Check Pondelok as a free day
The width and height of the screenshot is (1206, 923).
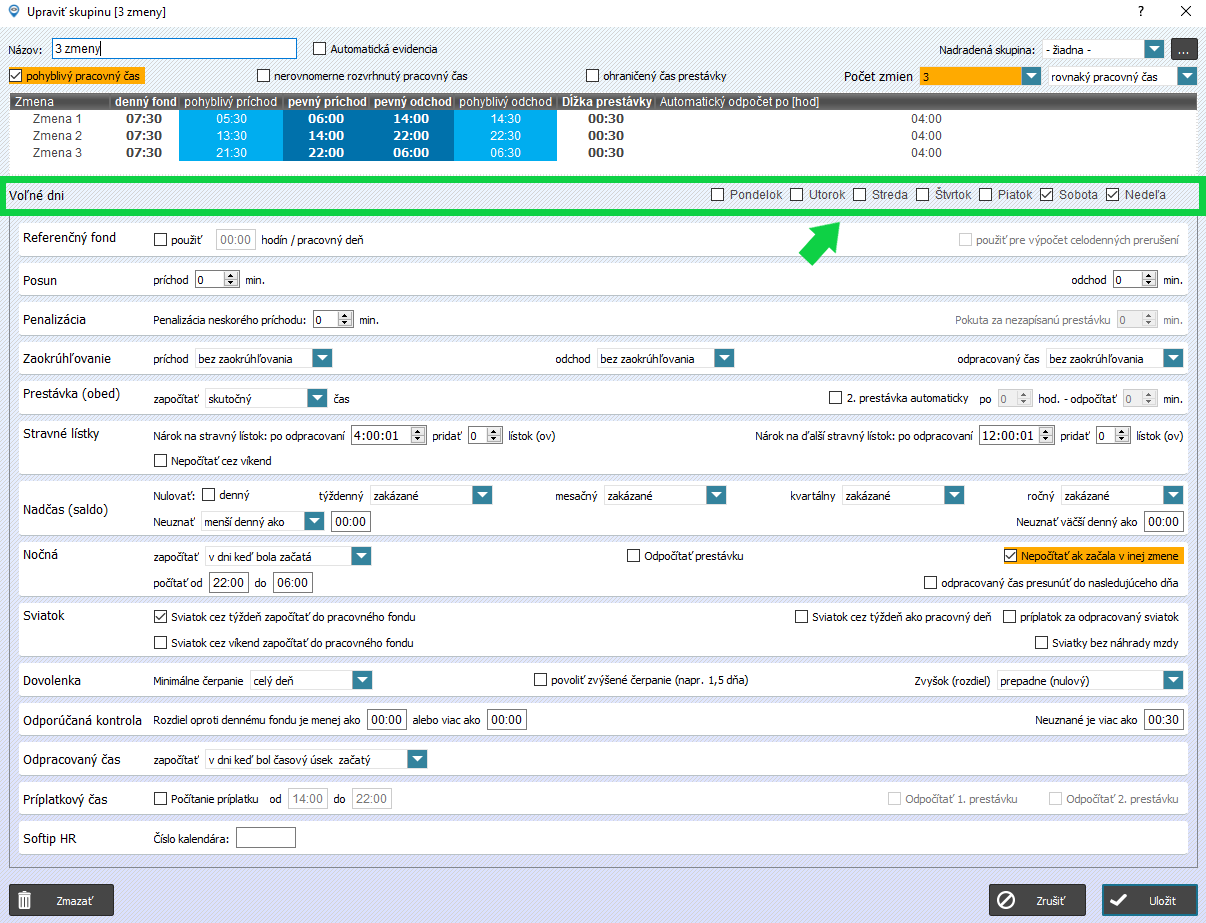[717, 195]
